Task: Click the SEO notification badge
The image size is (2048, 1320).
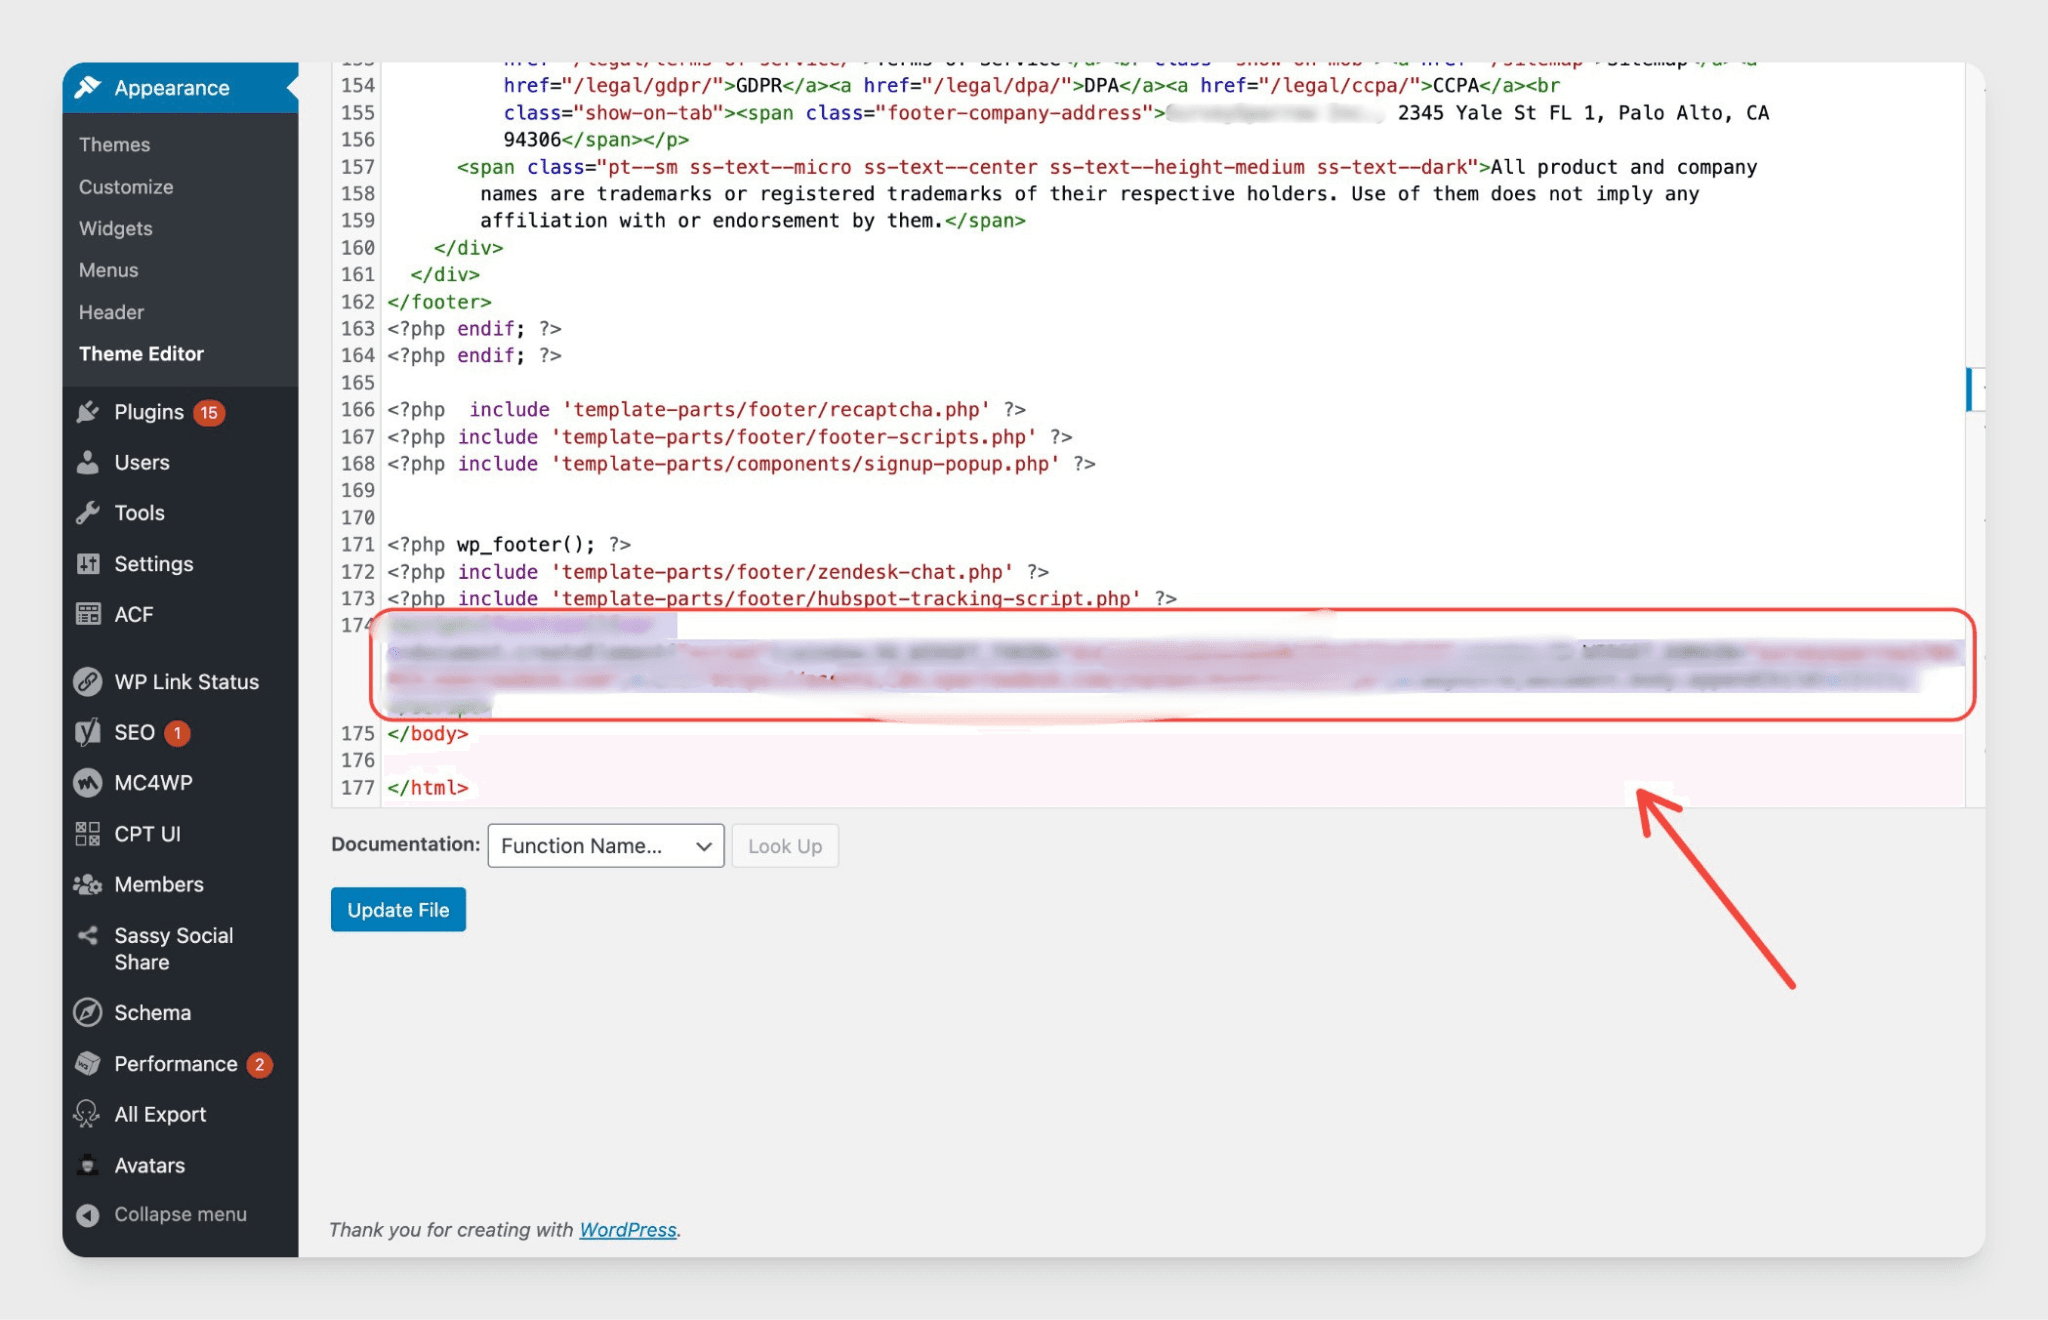Action: (177, 733)
